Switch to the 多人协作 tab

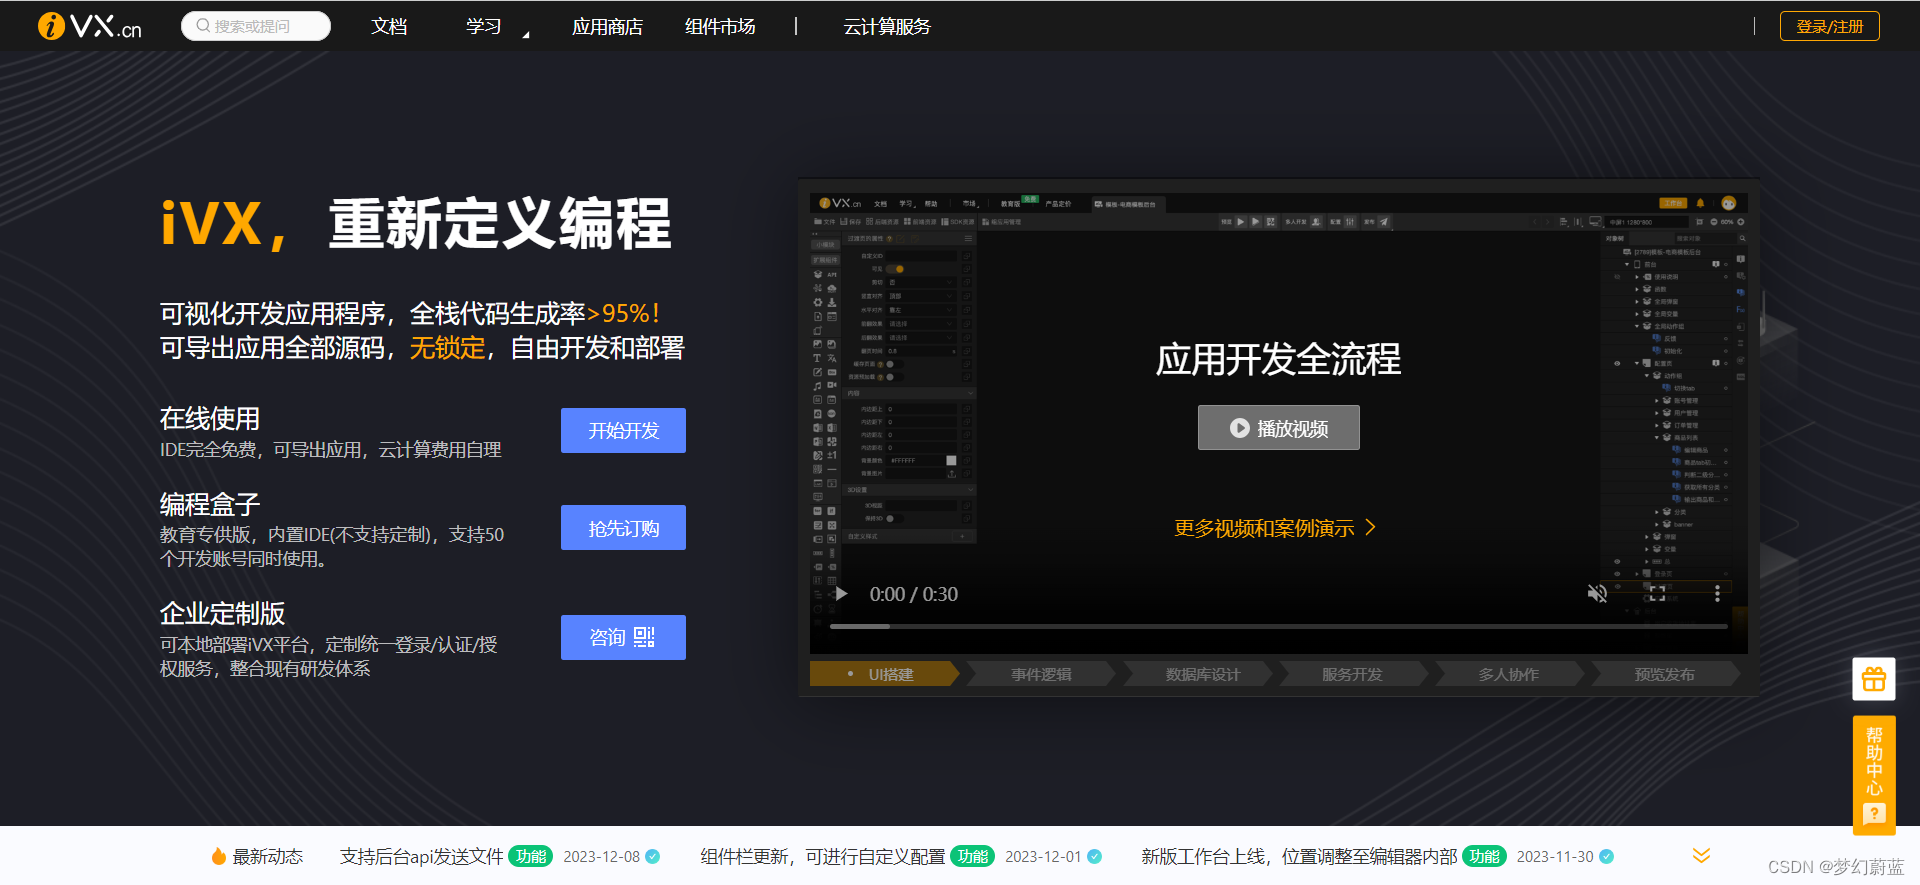tap(1510, 674)
